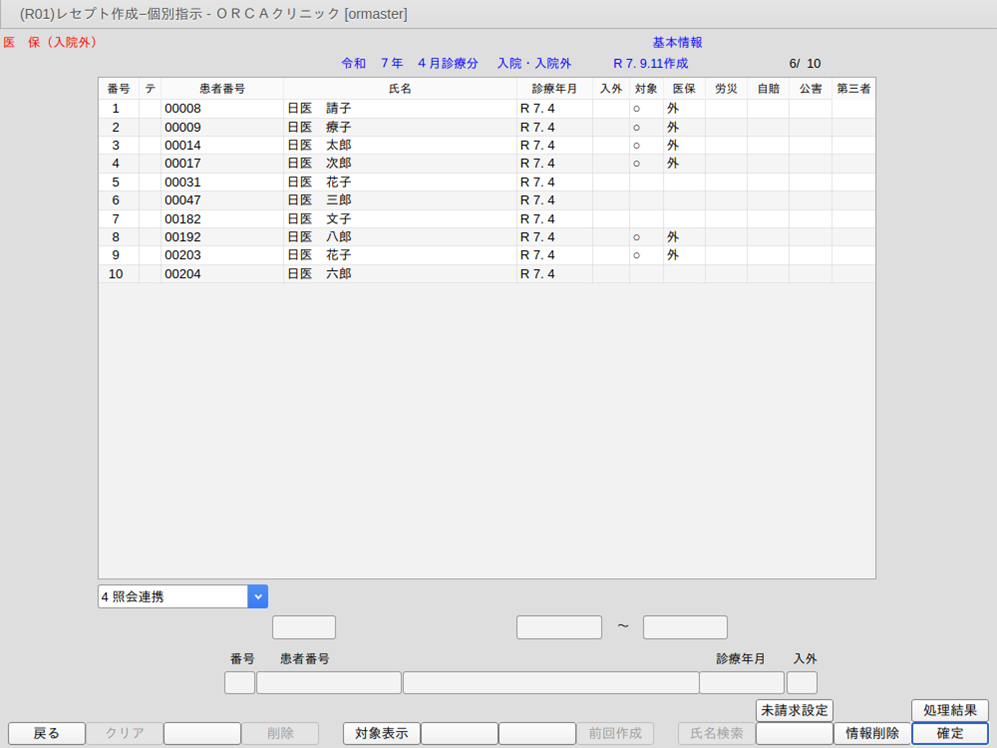Select patient row 00182 日医 文子
This screenshot has height=748, width=997.
click(x=400, y=219)
